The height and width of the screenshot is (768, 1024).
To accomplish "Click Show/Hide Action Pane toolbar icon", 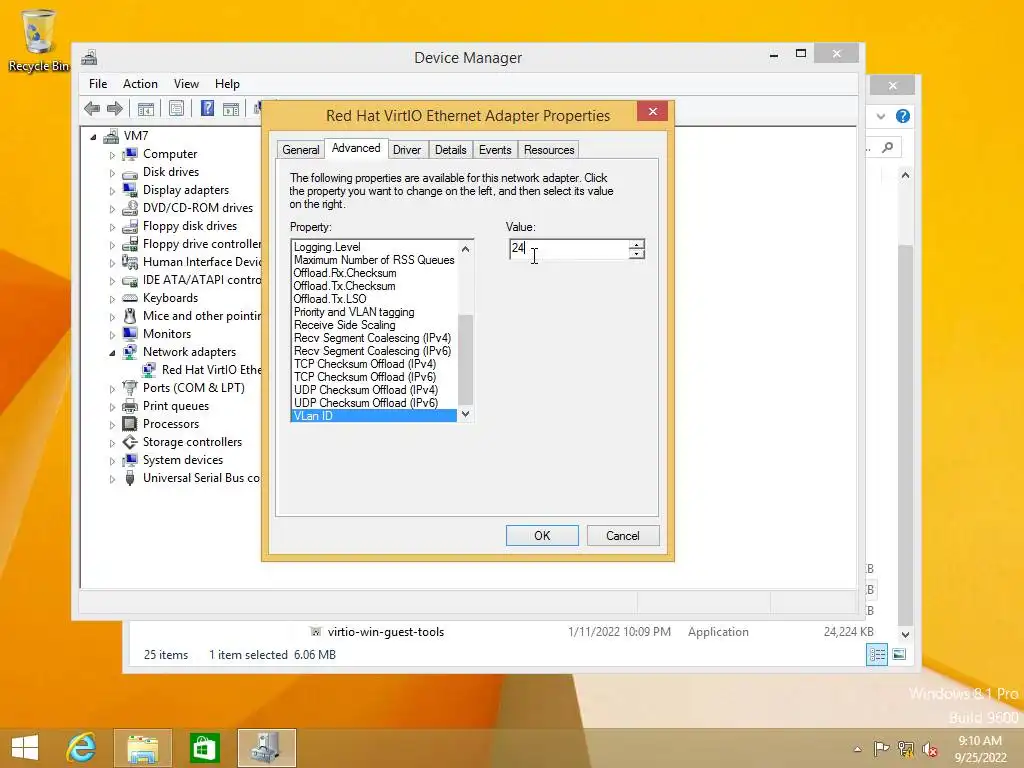I will coord(231,109).
